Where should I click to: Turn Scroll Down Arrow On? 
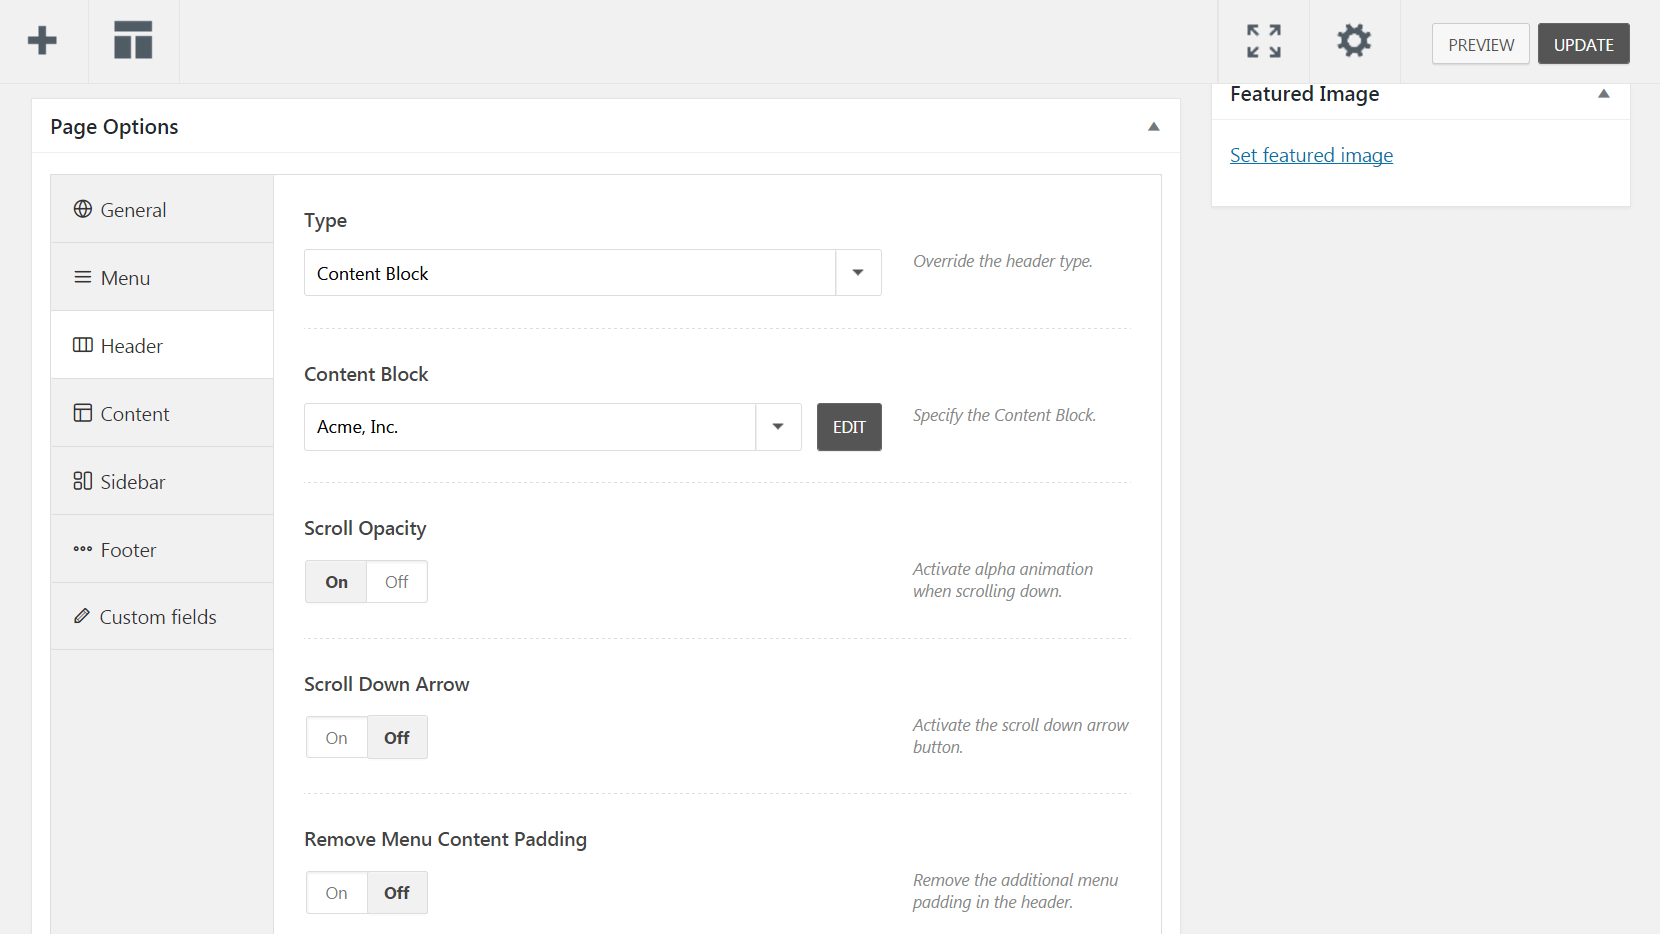(336, 738)
